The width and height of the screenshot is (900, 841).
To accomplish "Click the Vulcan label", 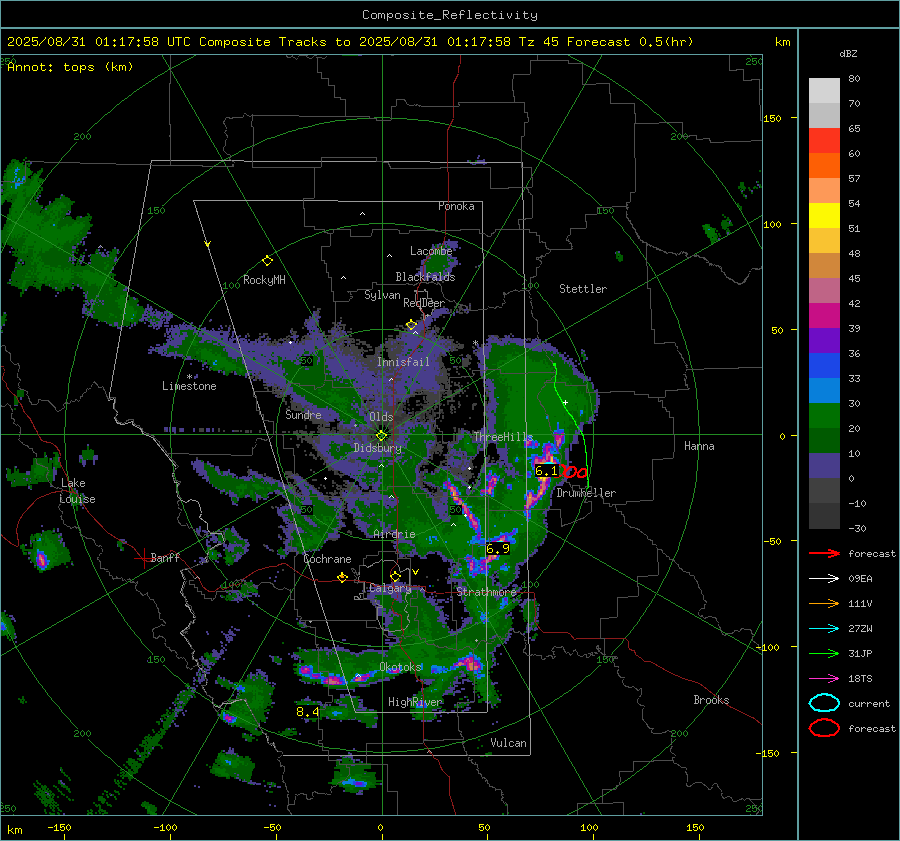I will (508, 743).
